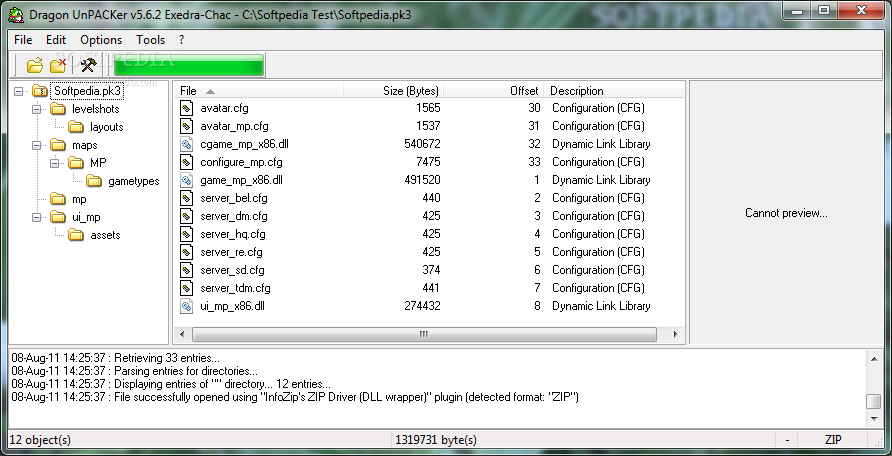Click the server_sd.cfg file icon
The image size is (892, 456).
(187, 270)
